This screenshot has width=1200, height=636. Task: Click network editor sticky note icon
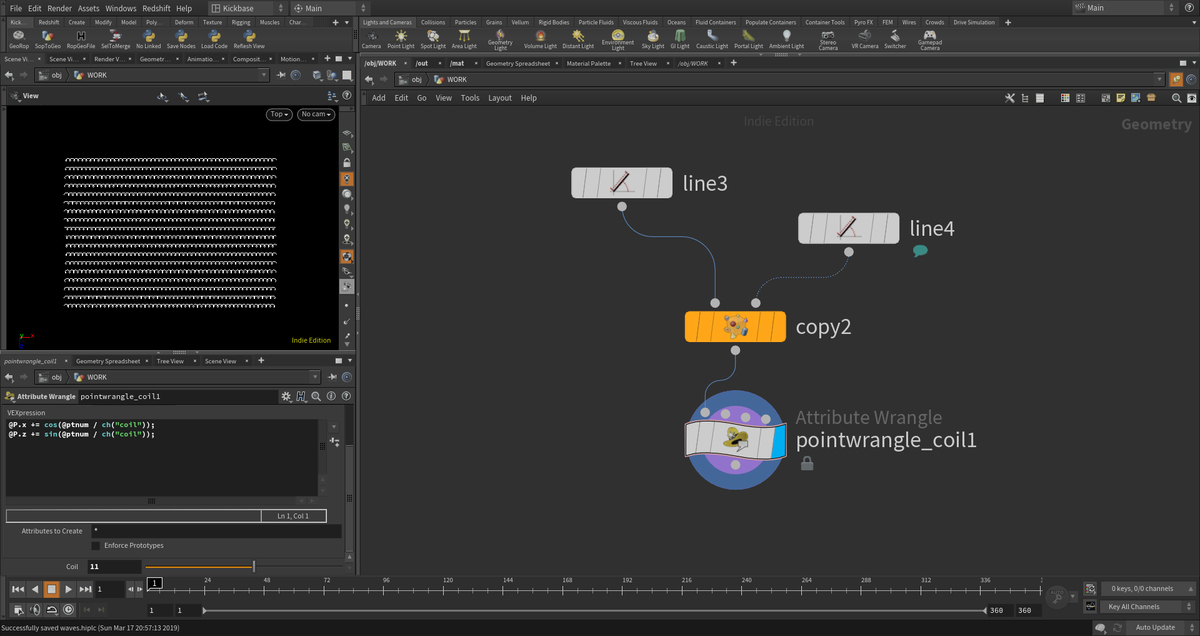point(1121,97)
